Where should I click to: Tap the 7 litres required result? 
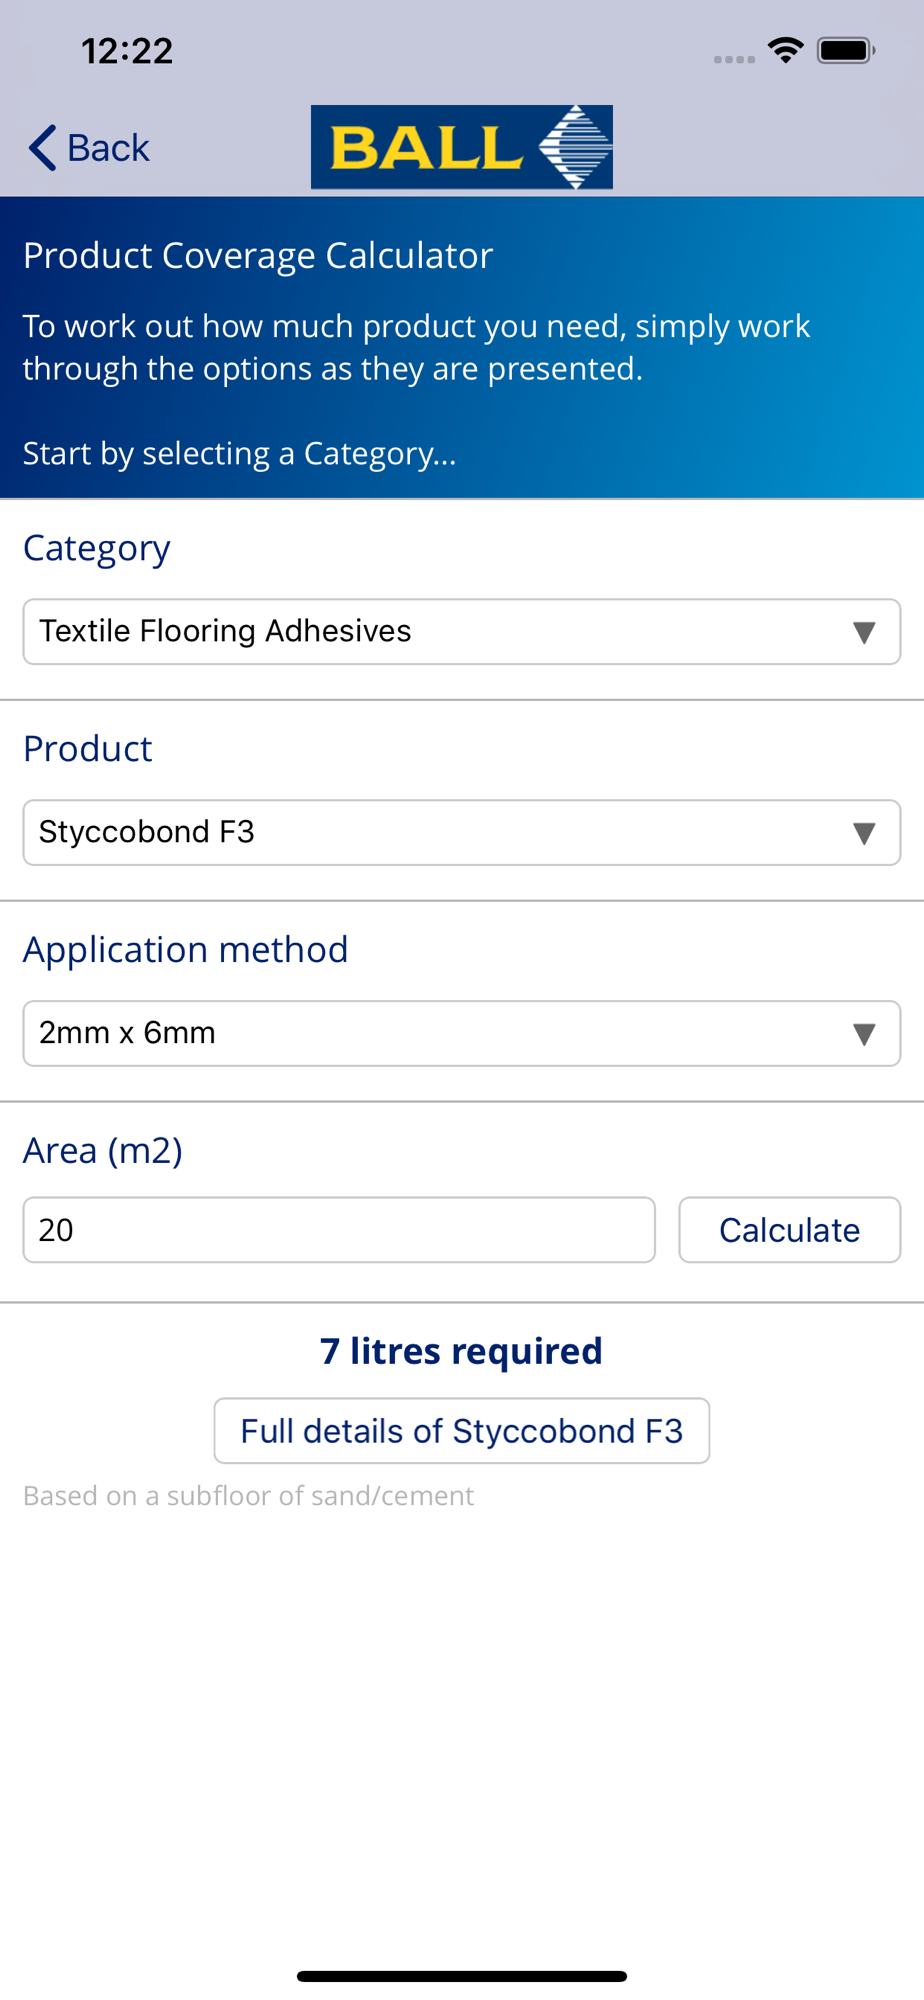pos(461,1351)
